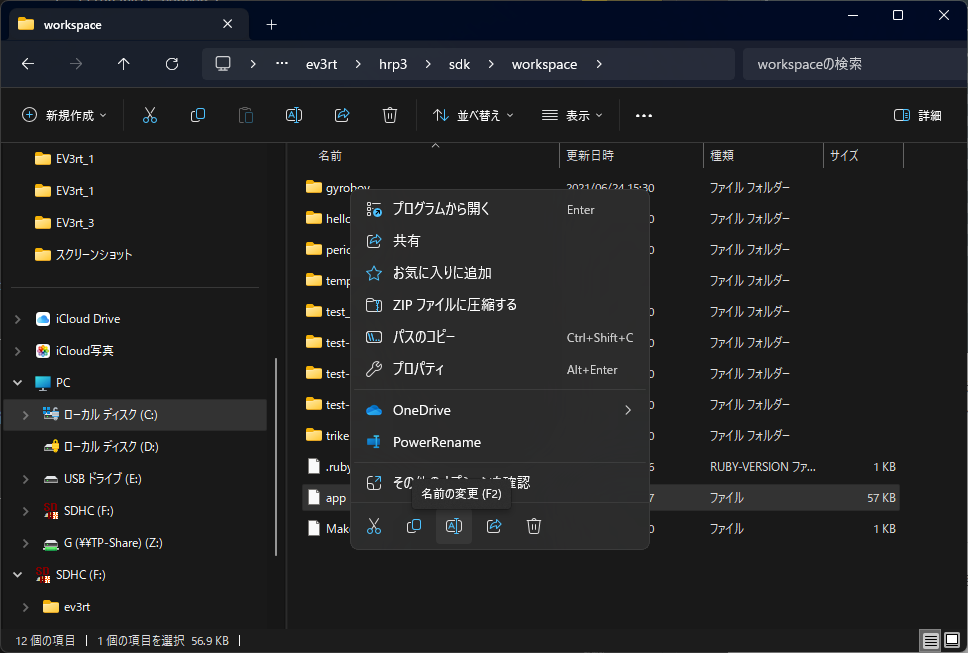The height and width of the screenshot is (653, 968).
Task: Switch to the details list view icon
Action: point(930,640)
